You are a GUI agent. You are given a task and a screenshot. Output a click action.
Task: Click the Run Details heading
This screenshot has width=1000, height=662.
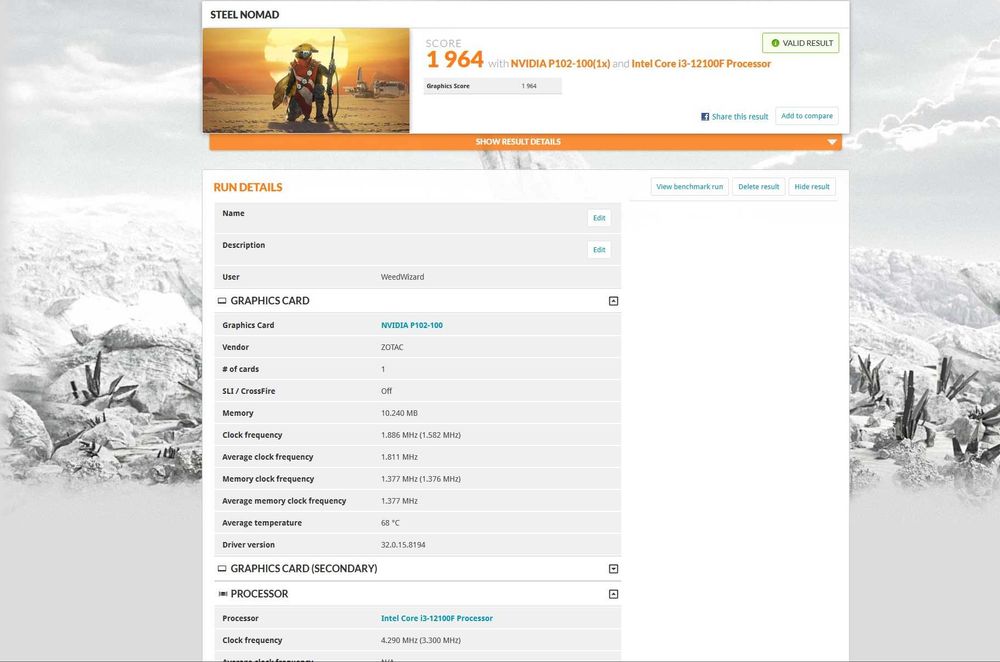248,188
